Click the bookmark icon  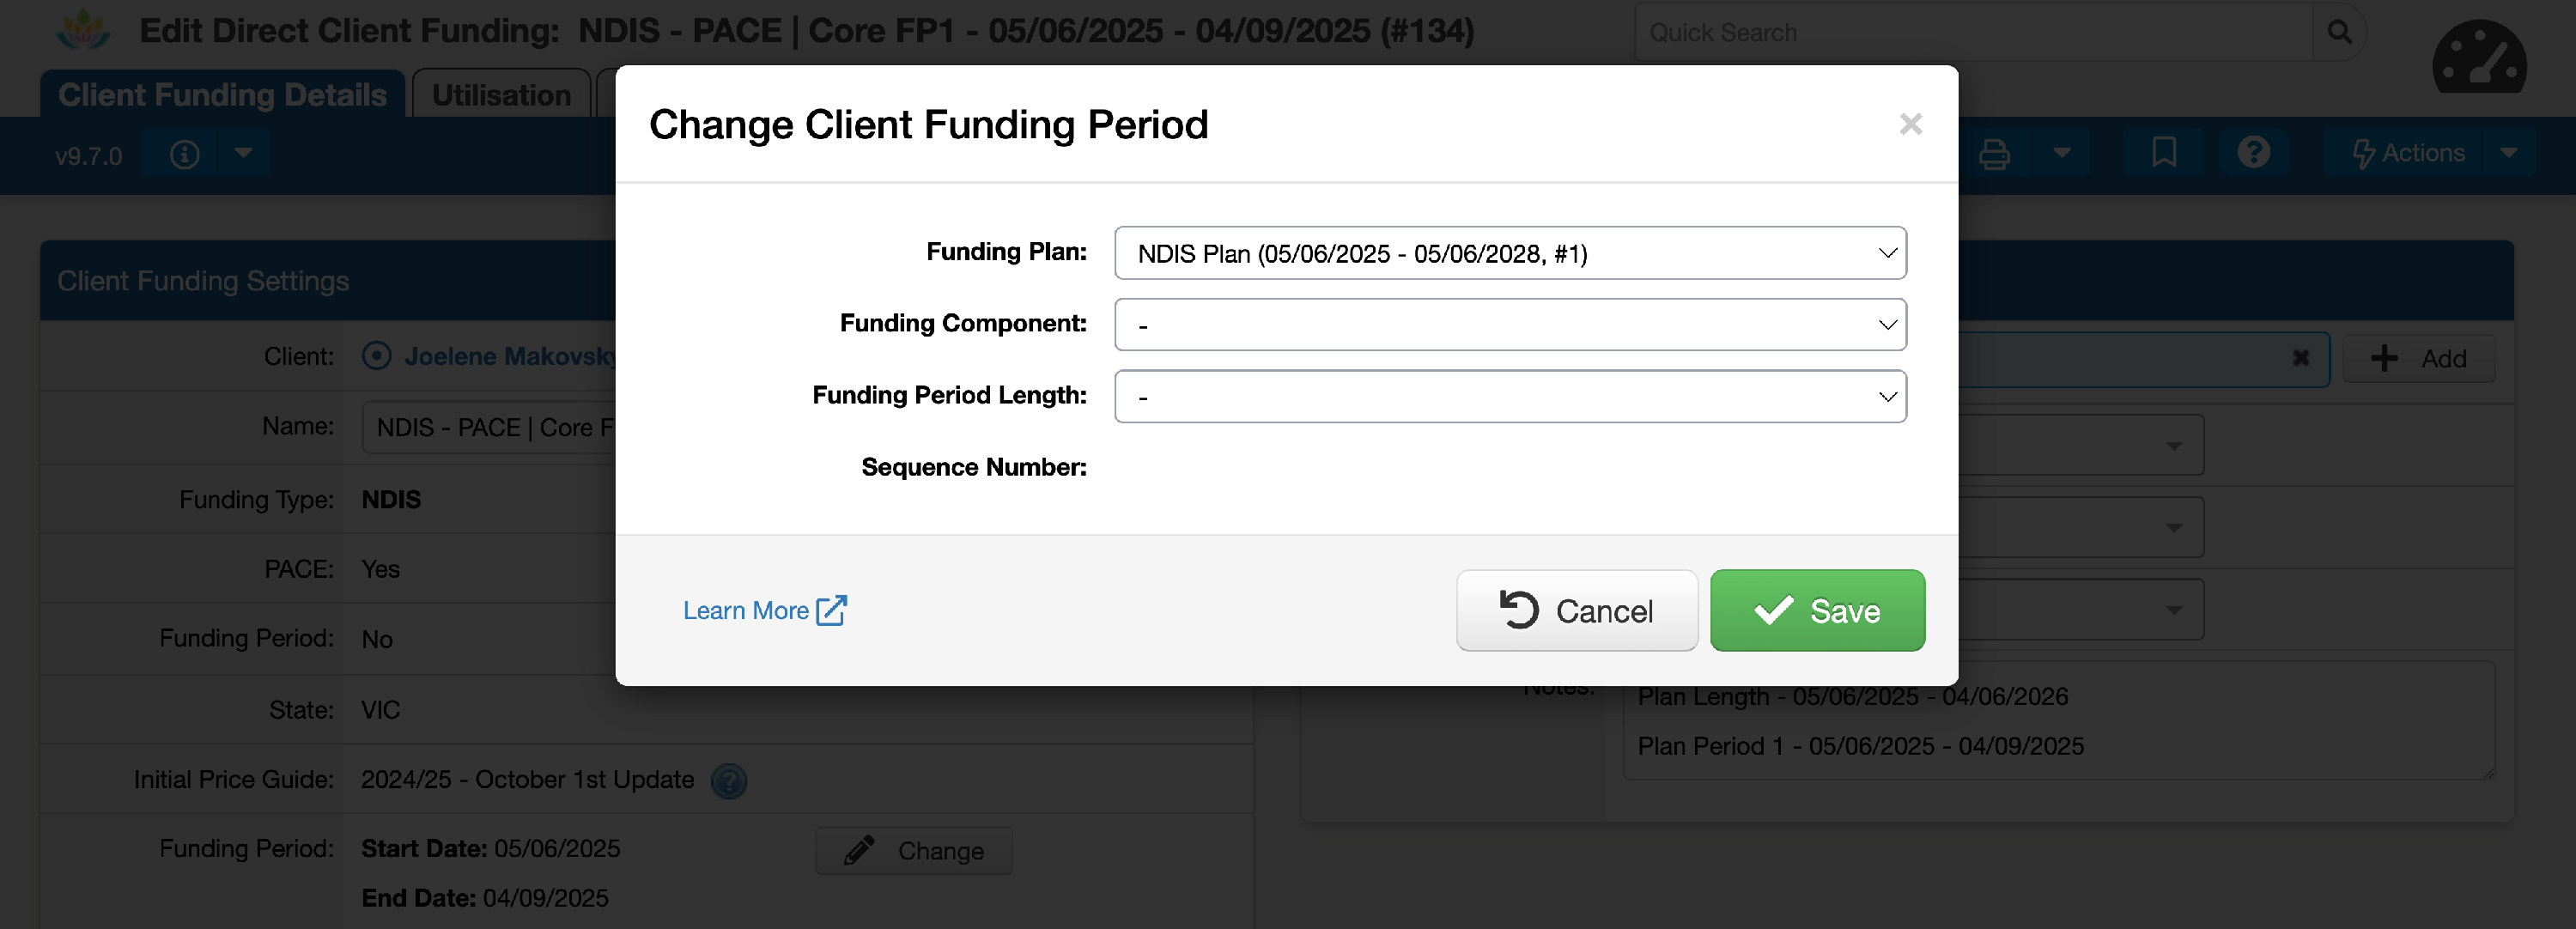[2163, 153]
